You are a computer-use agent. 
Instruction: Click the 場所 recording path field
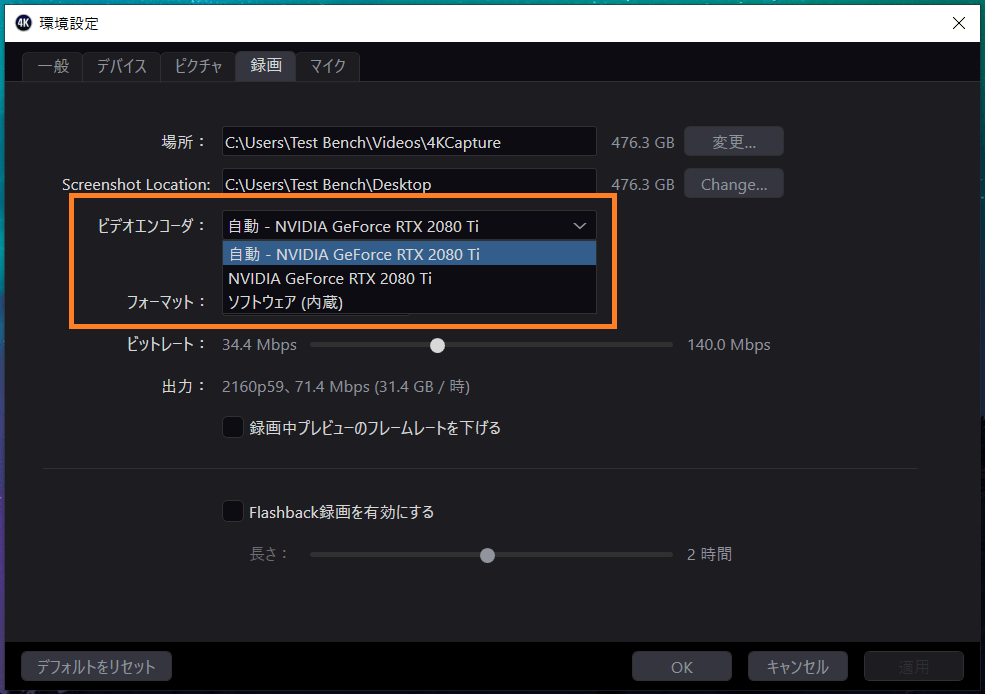pyautogui.click(x=409, y=142)
